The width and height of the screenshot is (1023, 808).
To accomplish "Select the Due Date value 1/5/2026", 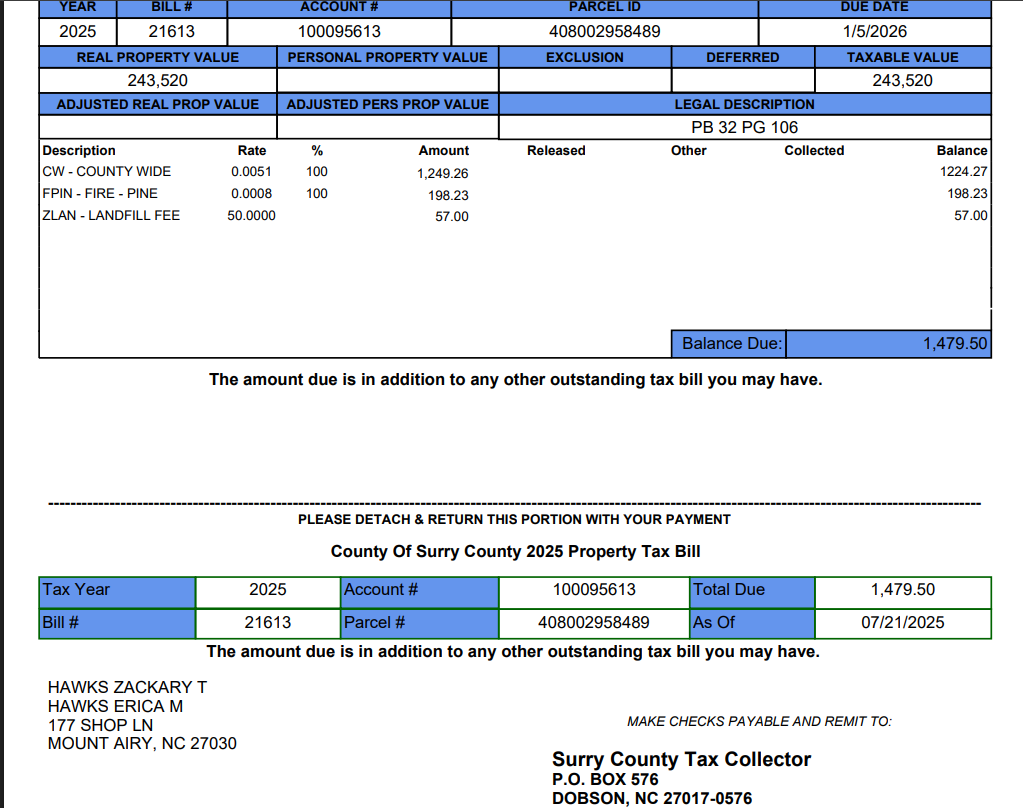I will [875, 31].
